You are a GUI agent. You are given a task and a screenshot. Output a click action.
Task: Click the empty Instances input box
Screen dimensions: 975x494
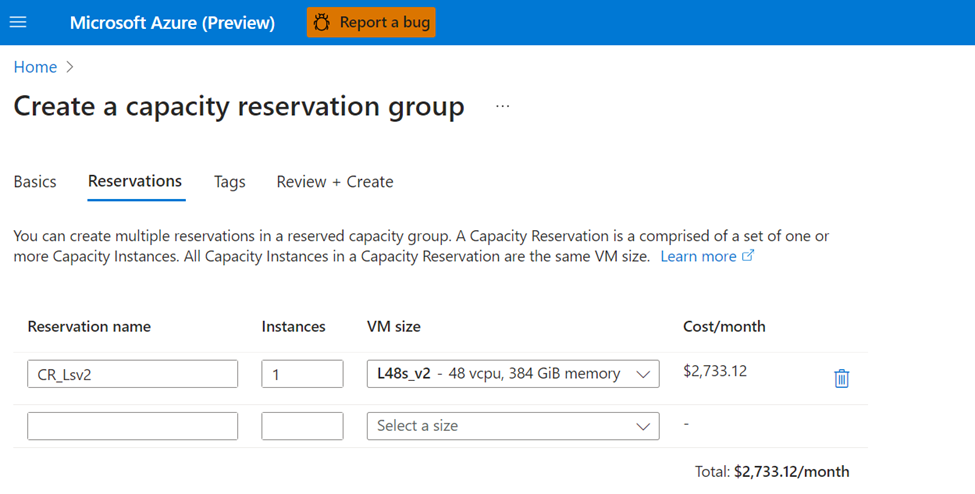pyautogui.click(x=302, y=426)
